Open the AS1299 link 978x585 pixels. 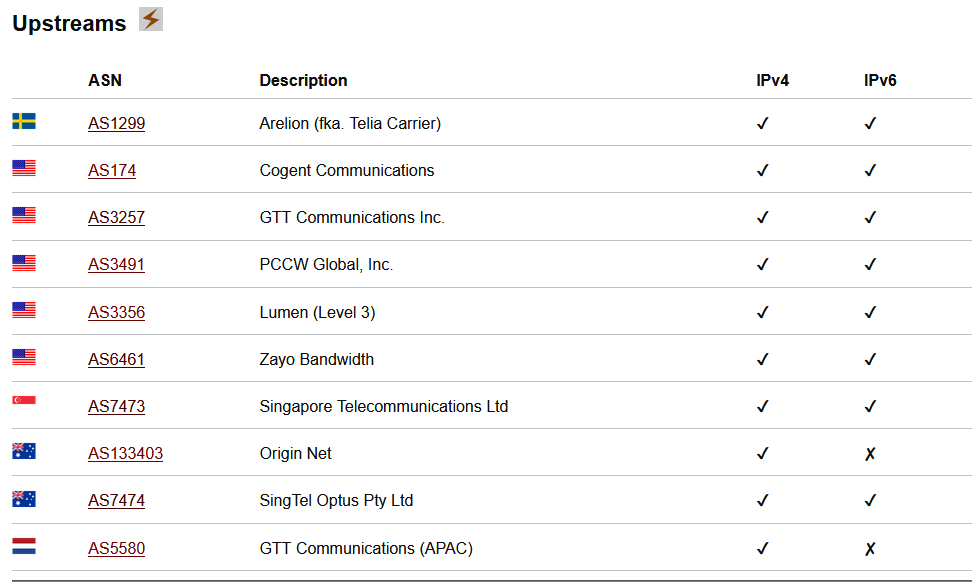(117, 123)
